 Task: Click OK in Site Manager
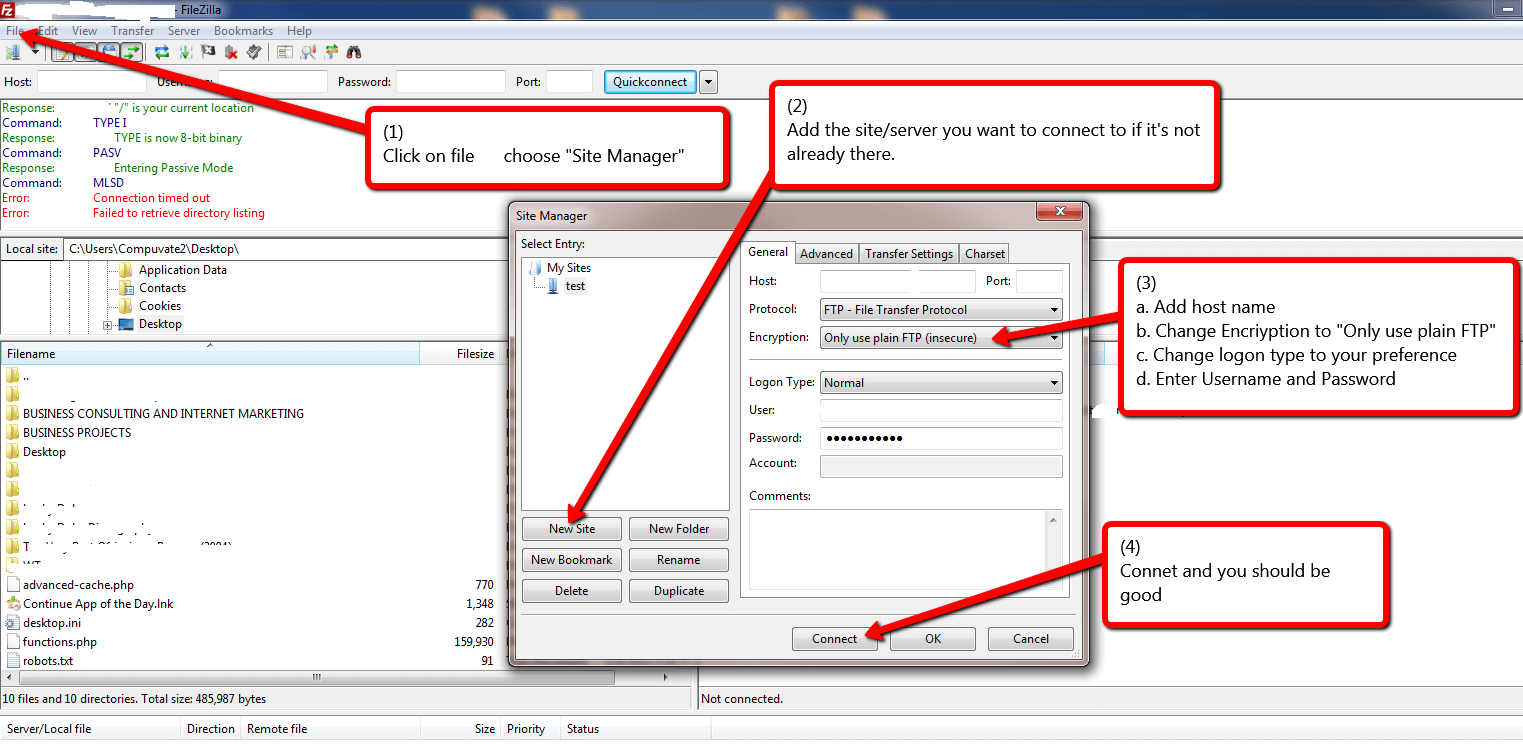click(x=933, y=639)
